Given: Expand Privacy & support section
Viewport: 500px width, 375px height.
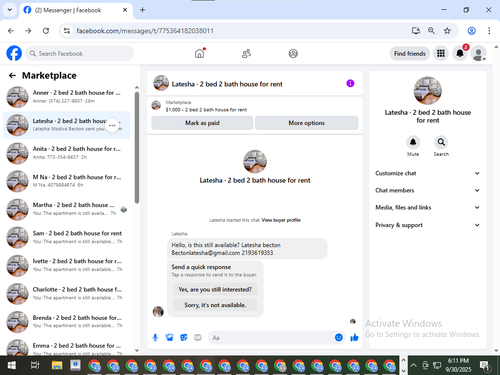Looking at the screenshot, I should pyautogui.click(x=428, y=225).
